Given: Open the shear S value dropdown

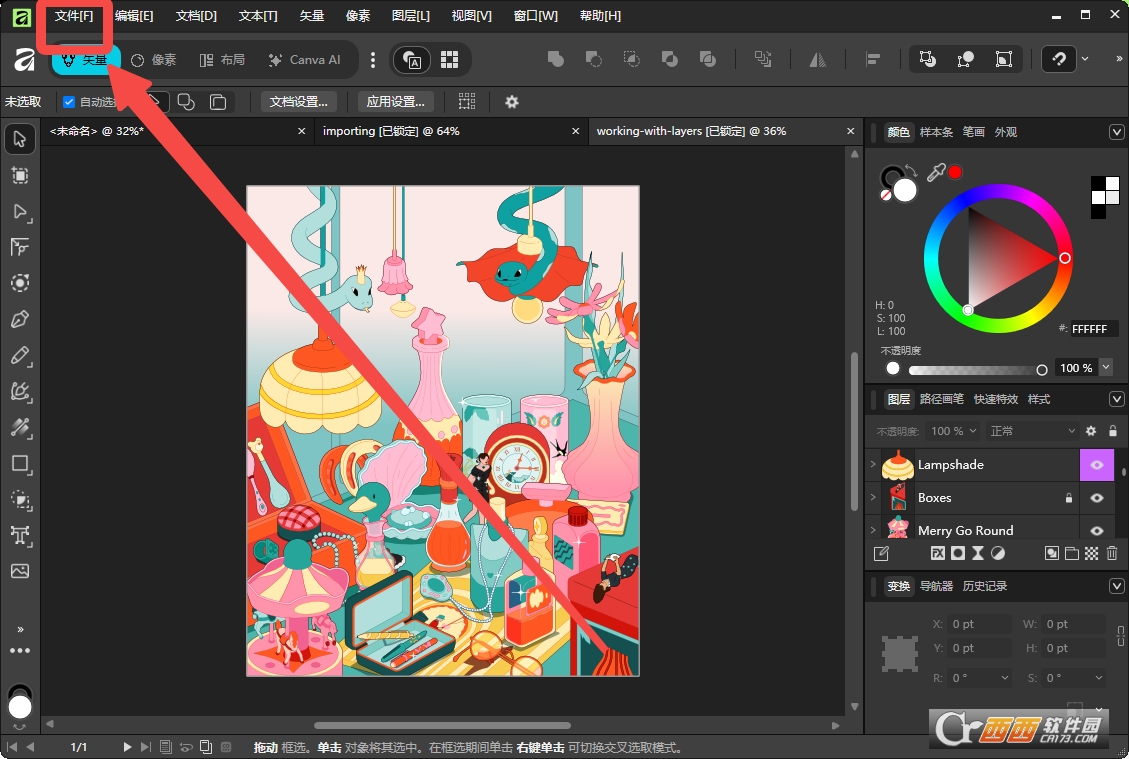Looking at the screenshot, I should [x=1099, y=678].
